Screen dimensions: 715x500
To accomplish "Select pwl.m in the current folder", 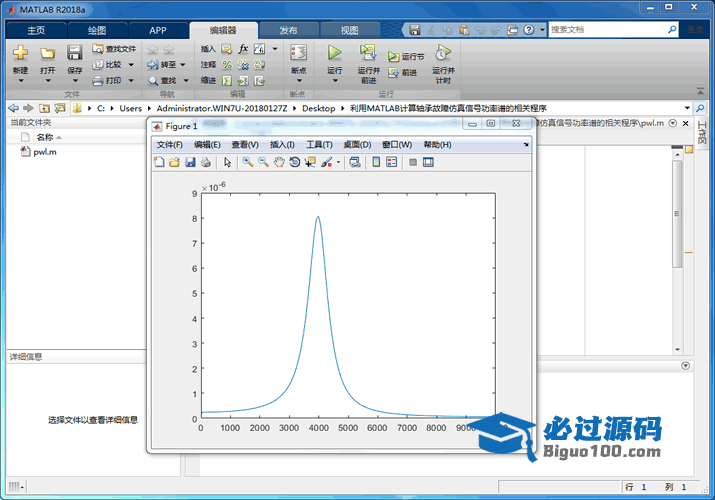I will (45, 152).
